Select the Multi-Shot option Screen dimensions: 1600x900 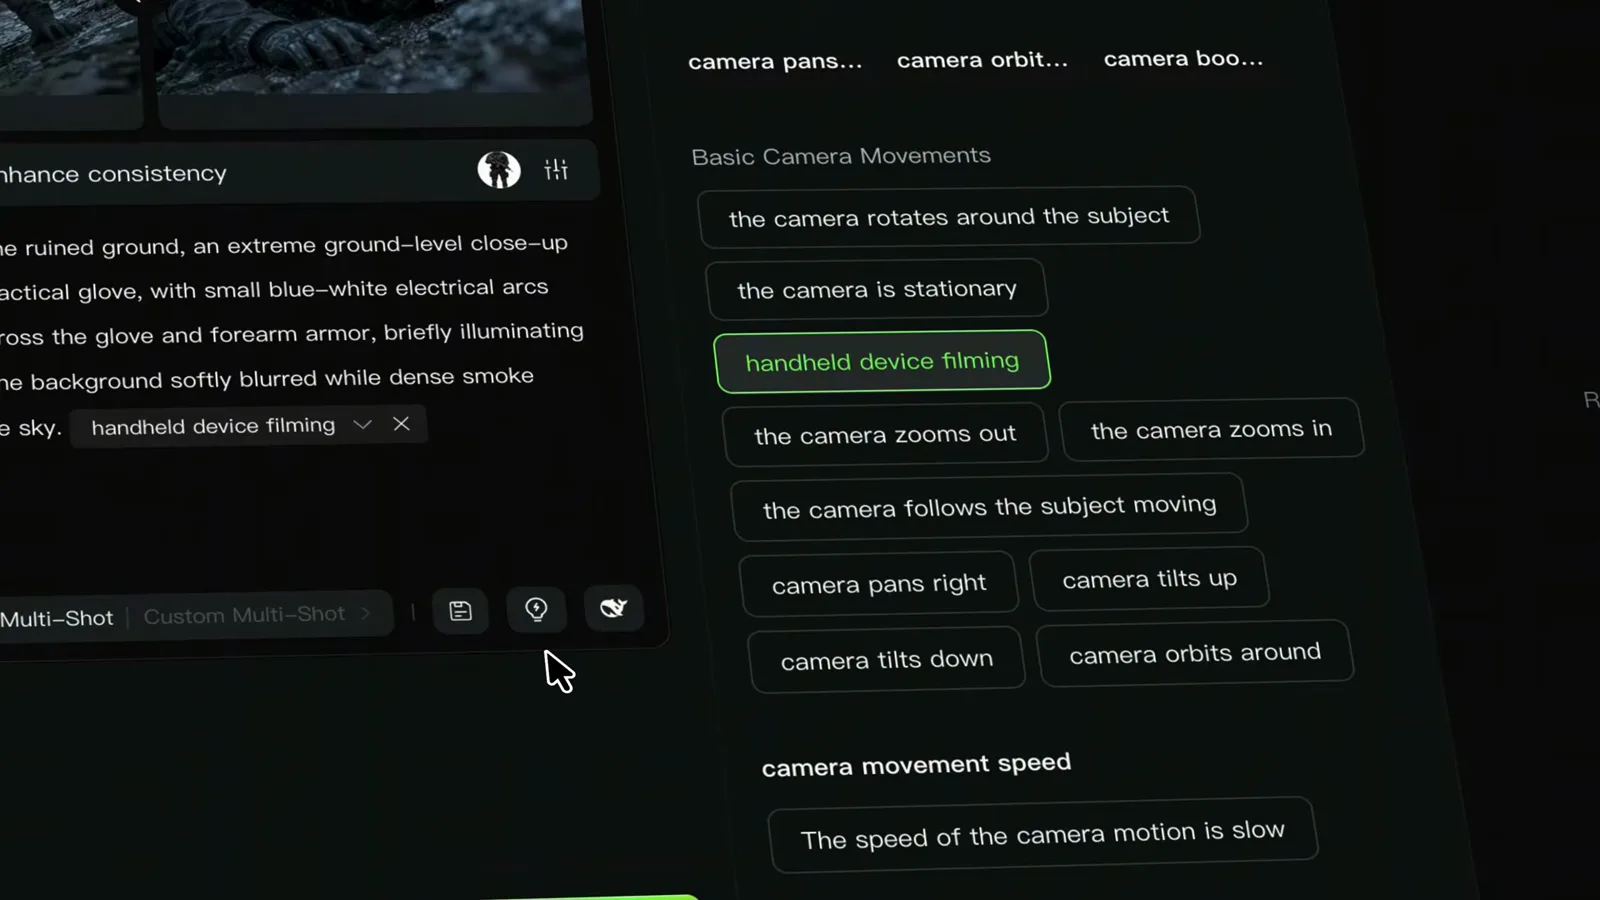pyautogui.click(x=57, y=618)
